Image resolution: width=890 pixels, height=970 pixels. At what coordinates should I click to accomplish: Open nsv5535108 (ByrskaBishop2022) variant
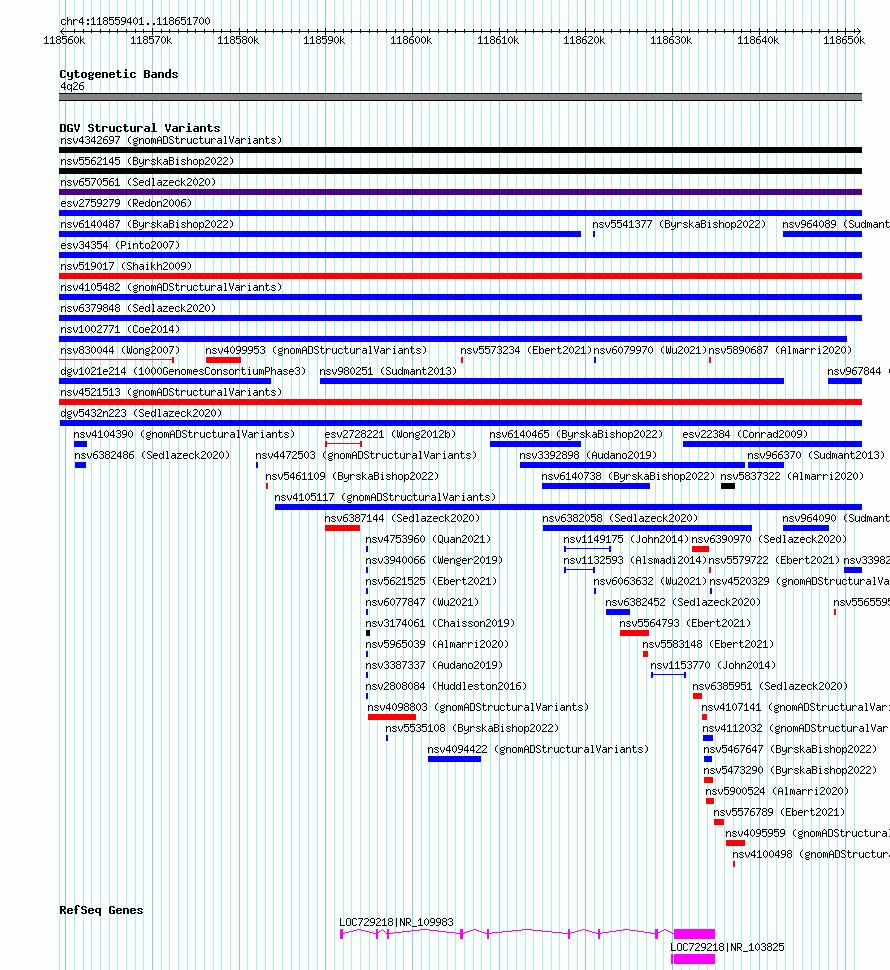472,729
